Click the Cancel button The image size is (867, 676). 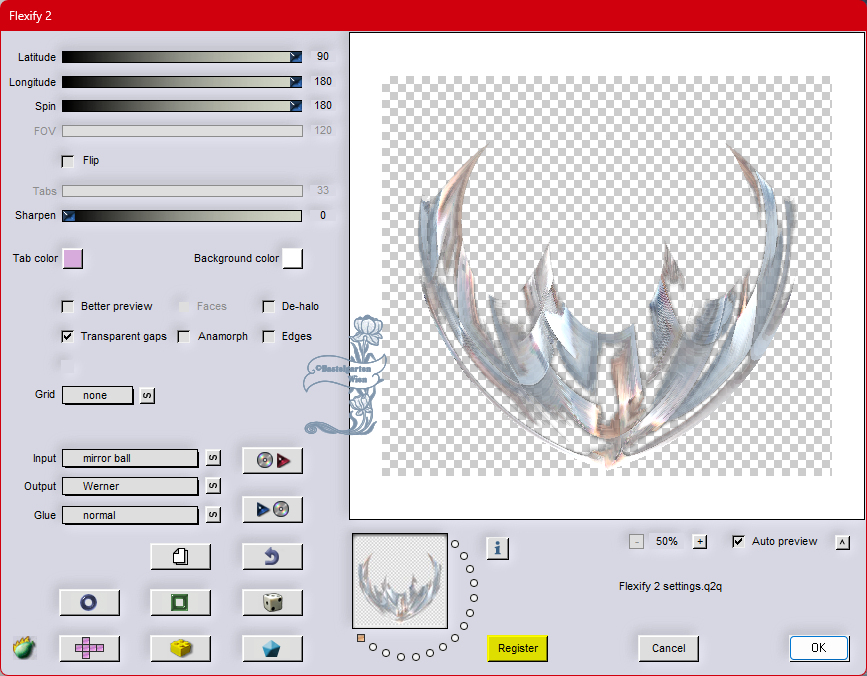[x=668, y=648]
